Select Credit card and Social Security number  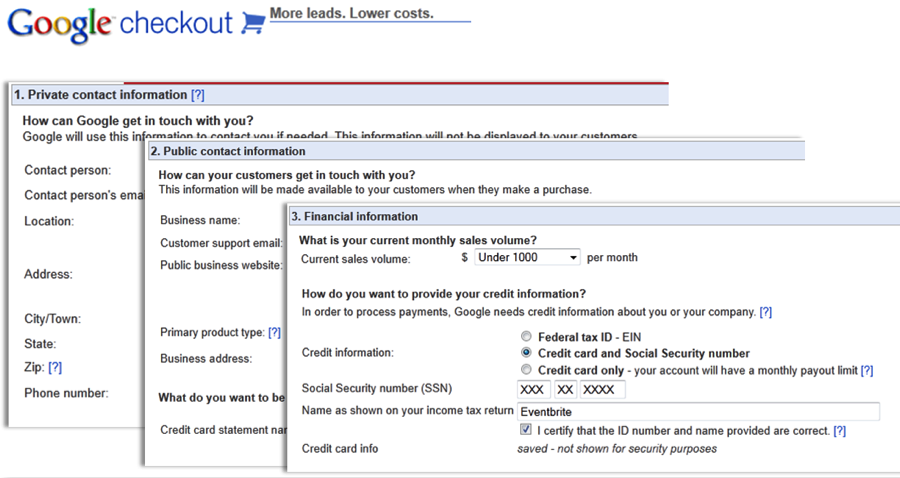point(526,352)
